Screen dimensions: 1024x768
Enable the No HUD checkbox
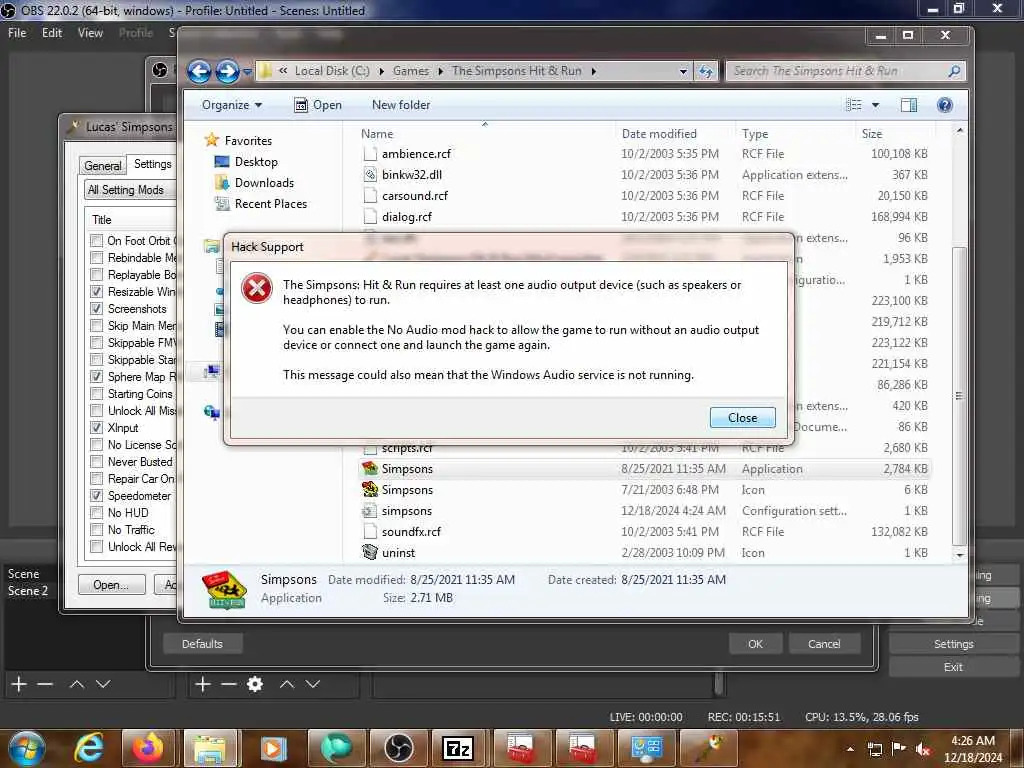coord(97,512)
